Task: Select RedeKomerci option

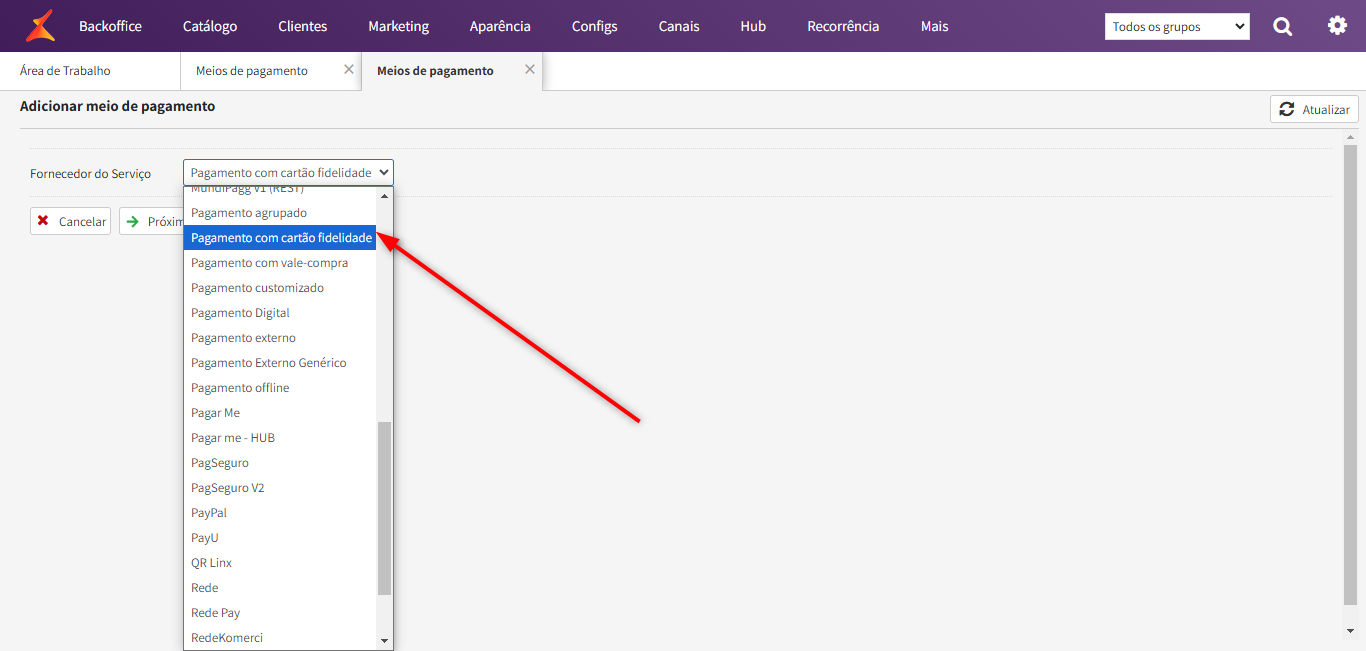Action: (280, 638)
